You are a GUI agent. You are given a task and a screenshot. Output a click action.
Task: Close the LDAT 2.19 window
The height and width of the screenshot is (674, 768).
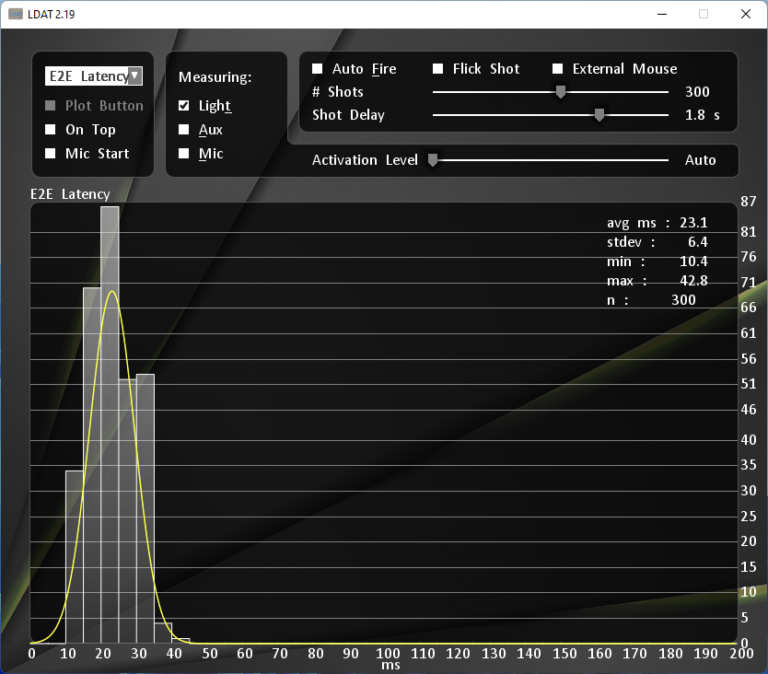tap(744, 14)
